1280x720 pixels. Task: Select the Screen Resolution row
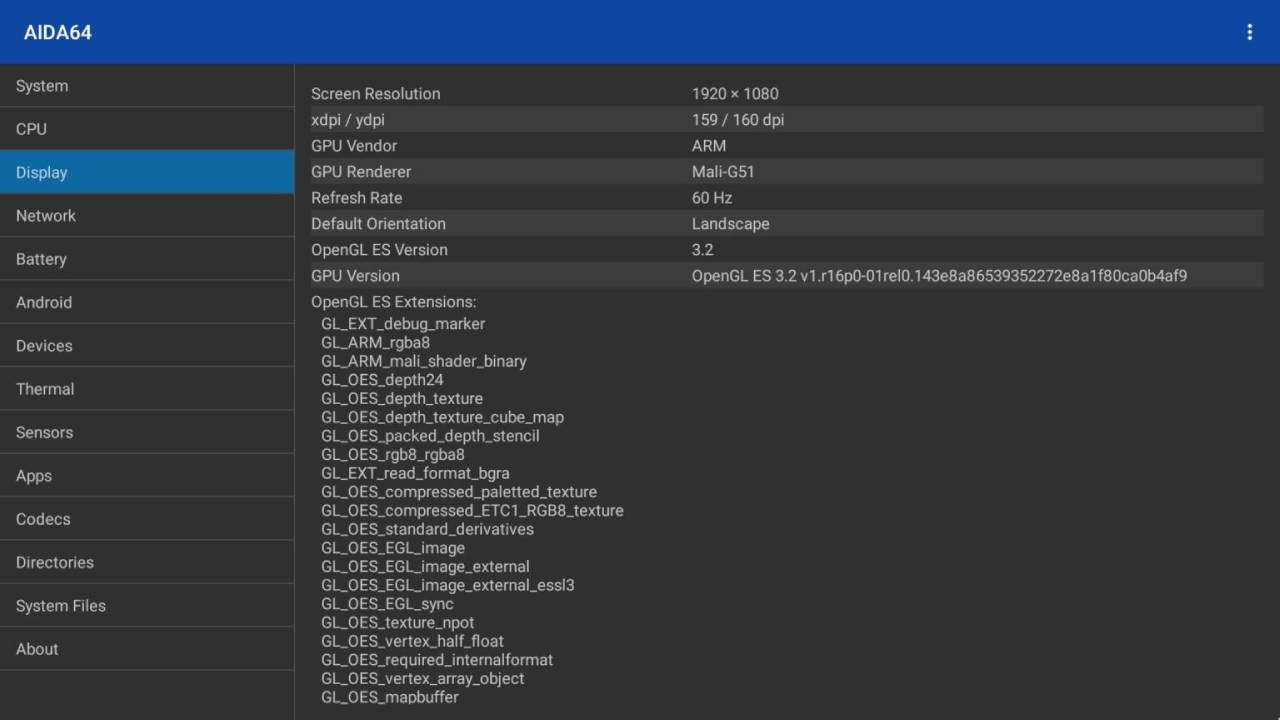coord(787,94)
